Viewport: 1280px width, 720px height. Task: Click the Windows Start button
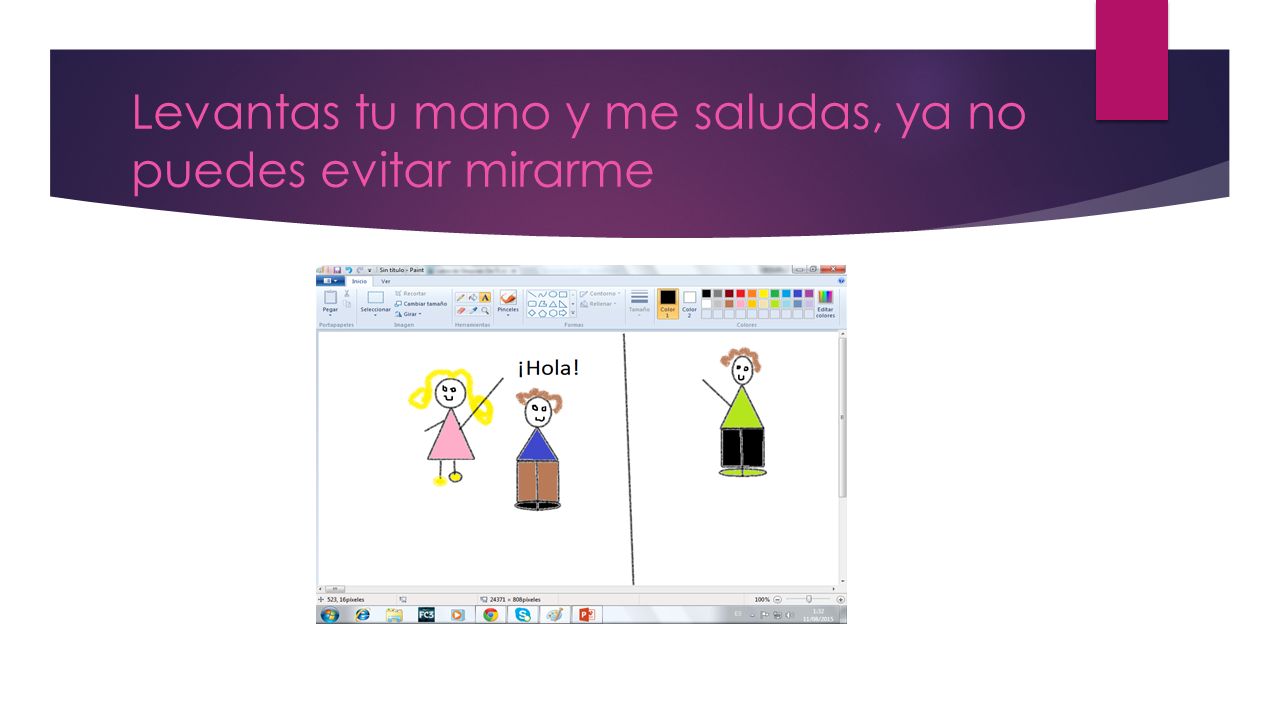point(330,614)
